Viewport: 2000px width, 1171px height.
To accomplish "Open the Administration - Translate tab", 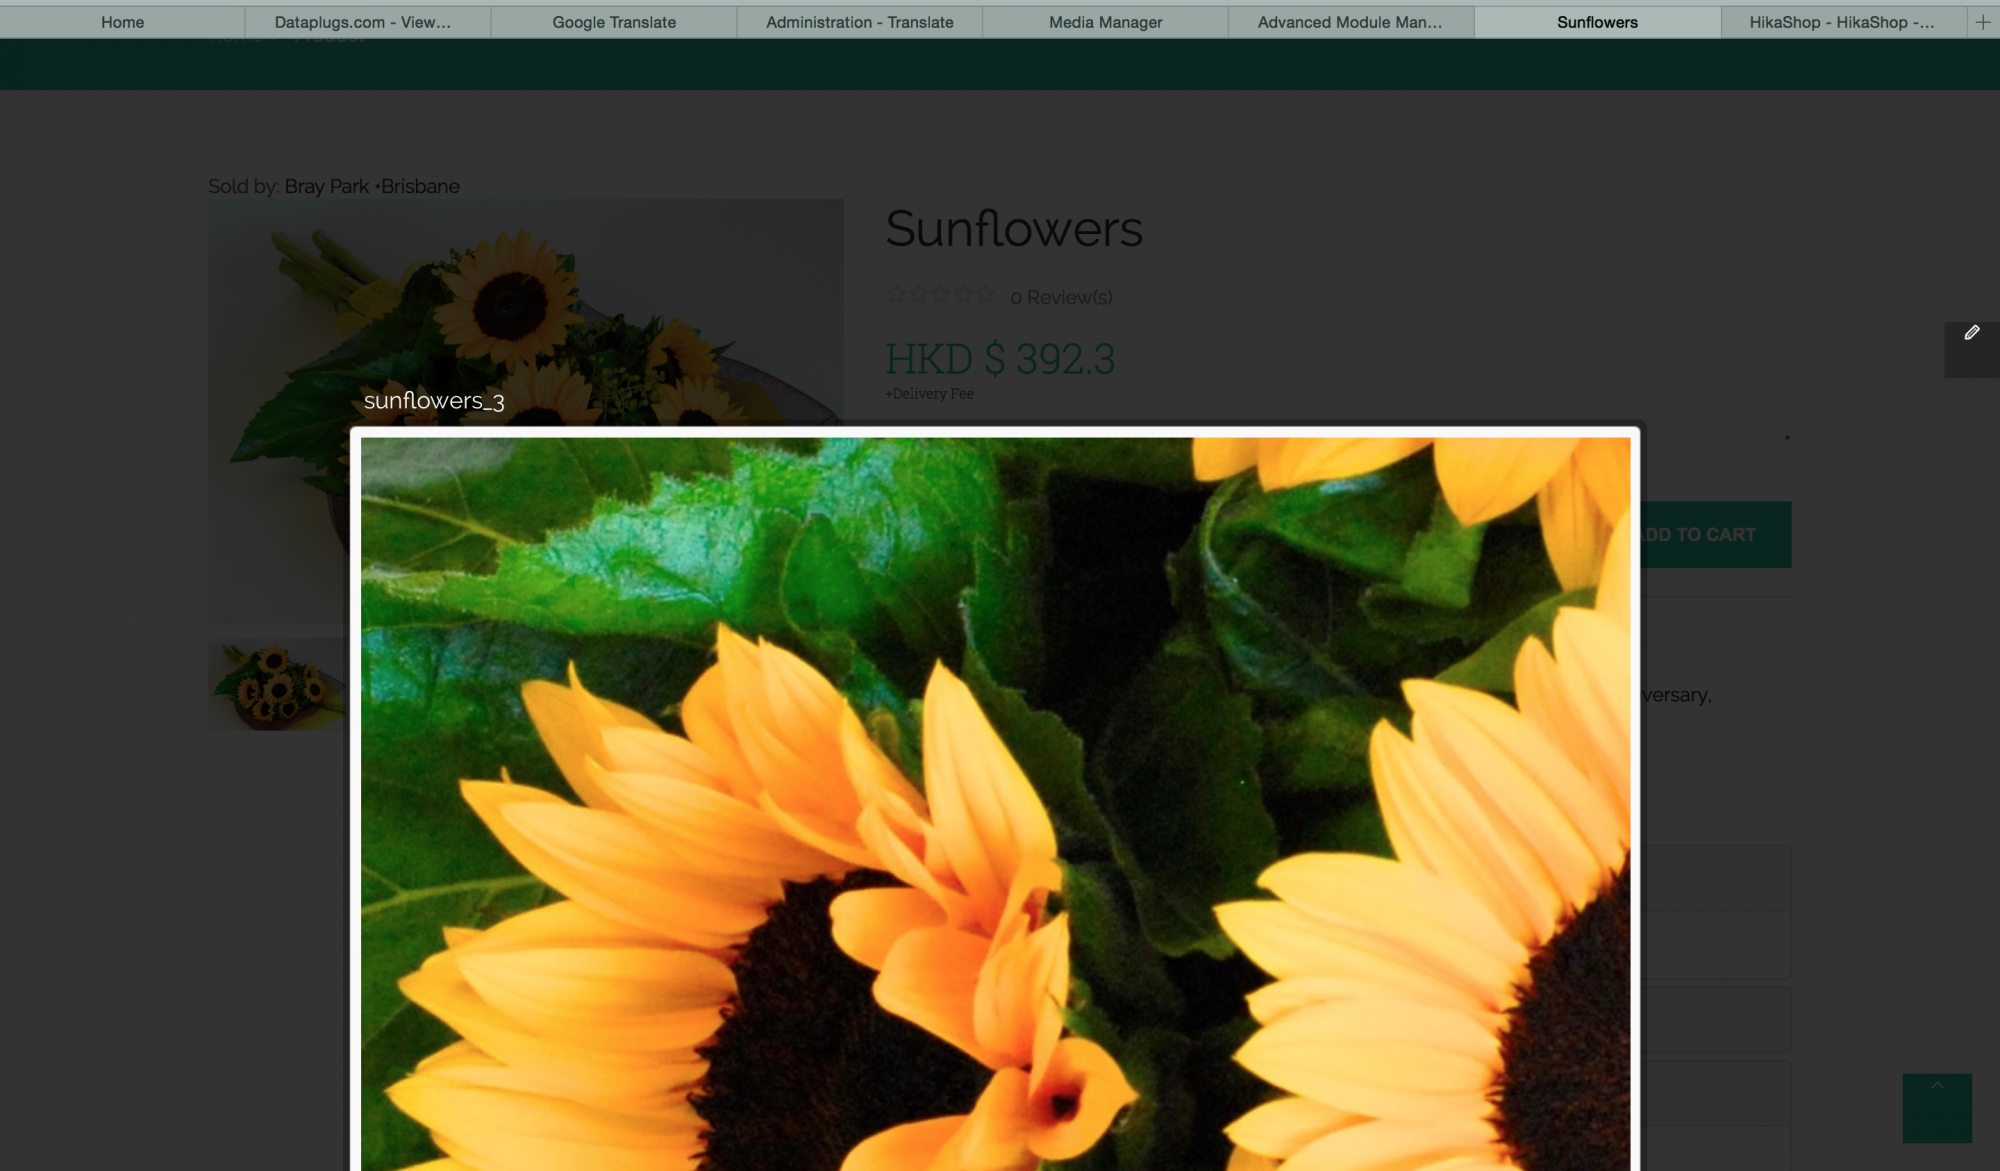I will [x=859, y=22].
